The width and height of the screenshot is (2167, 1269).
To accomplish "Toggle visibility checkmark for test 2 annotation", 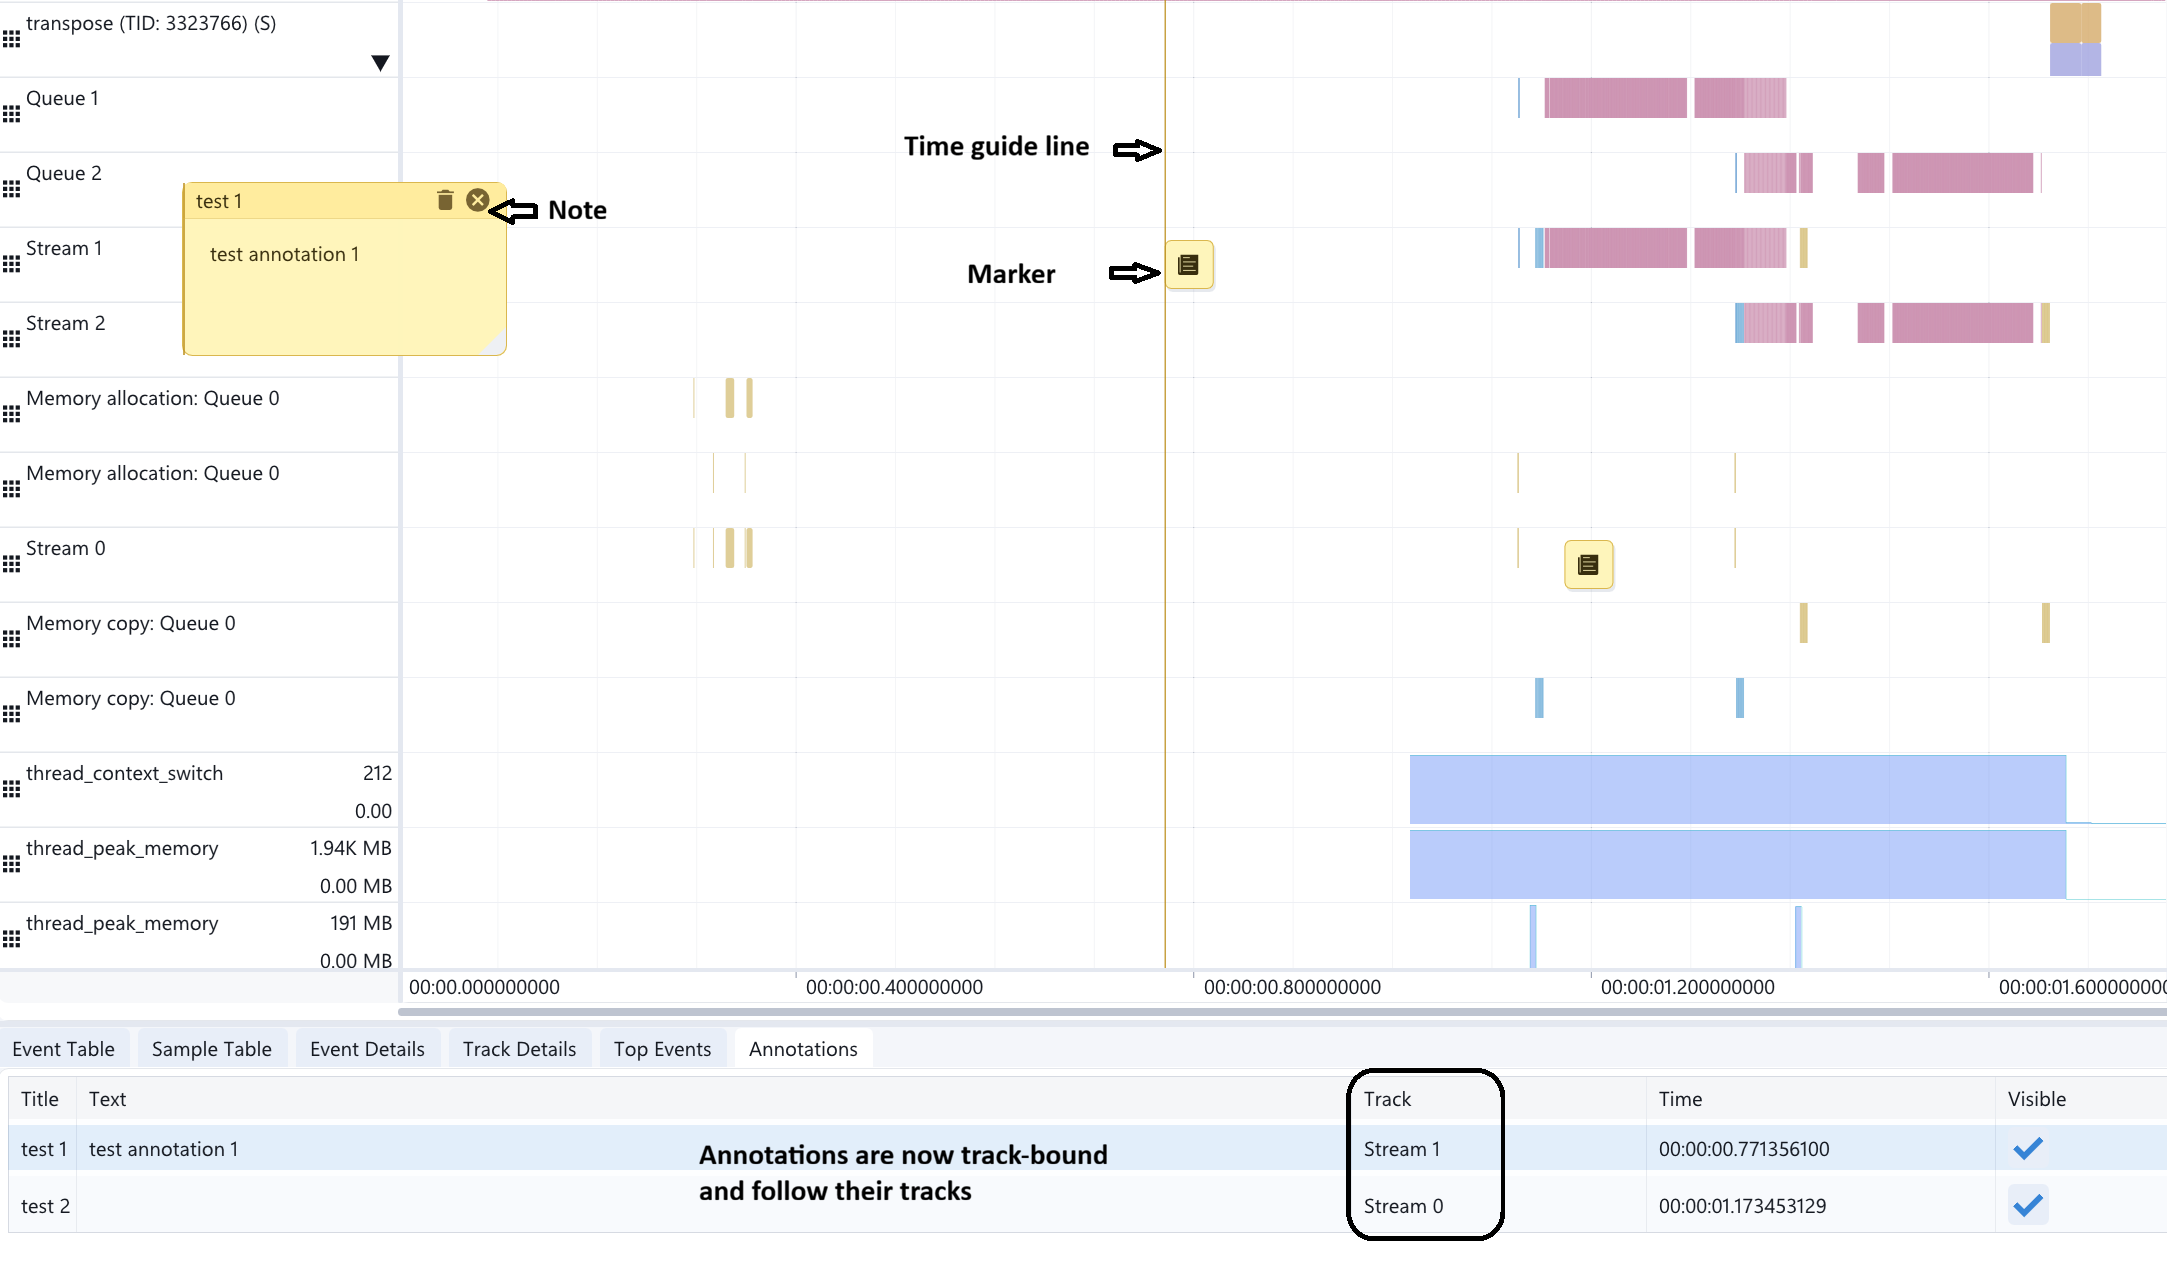I will coord(2028,1206).
